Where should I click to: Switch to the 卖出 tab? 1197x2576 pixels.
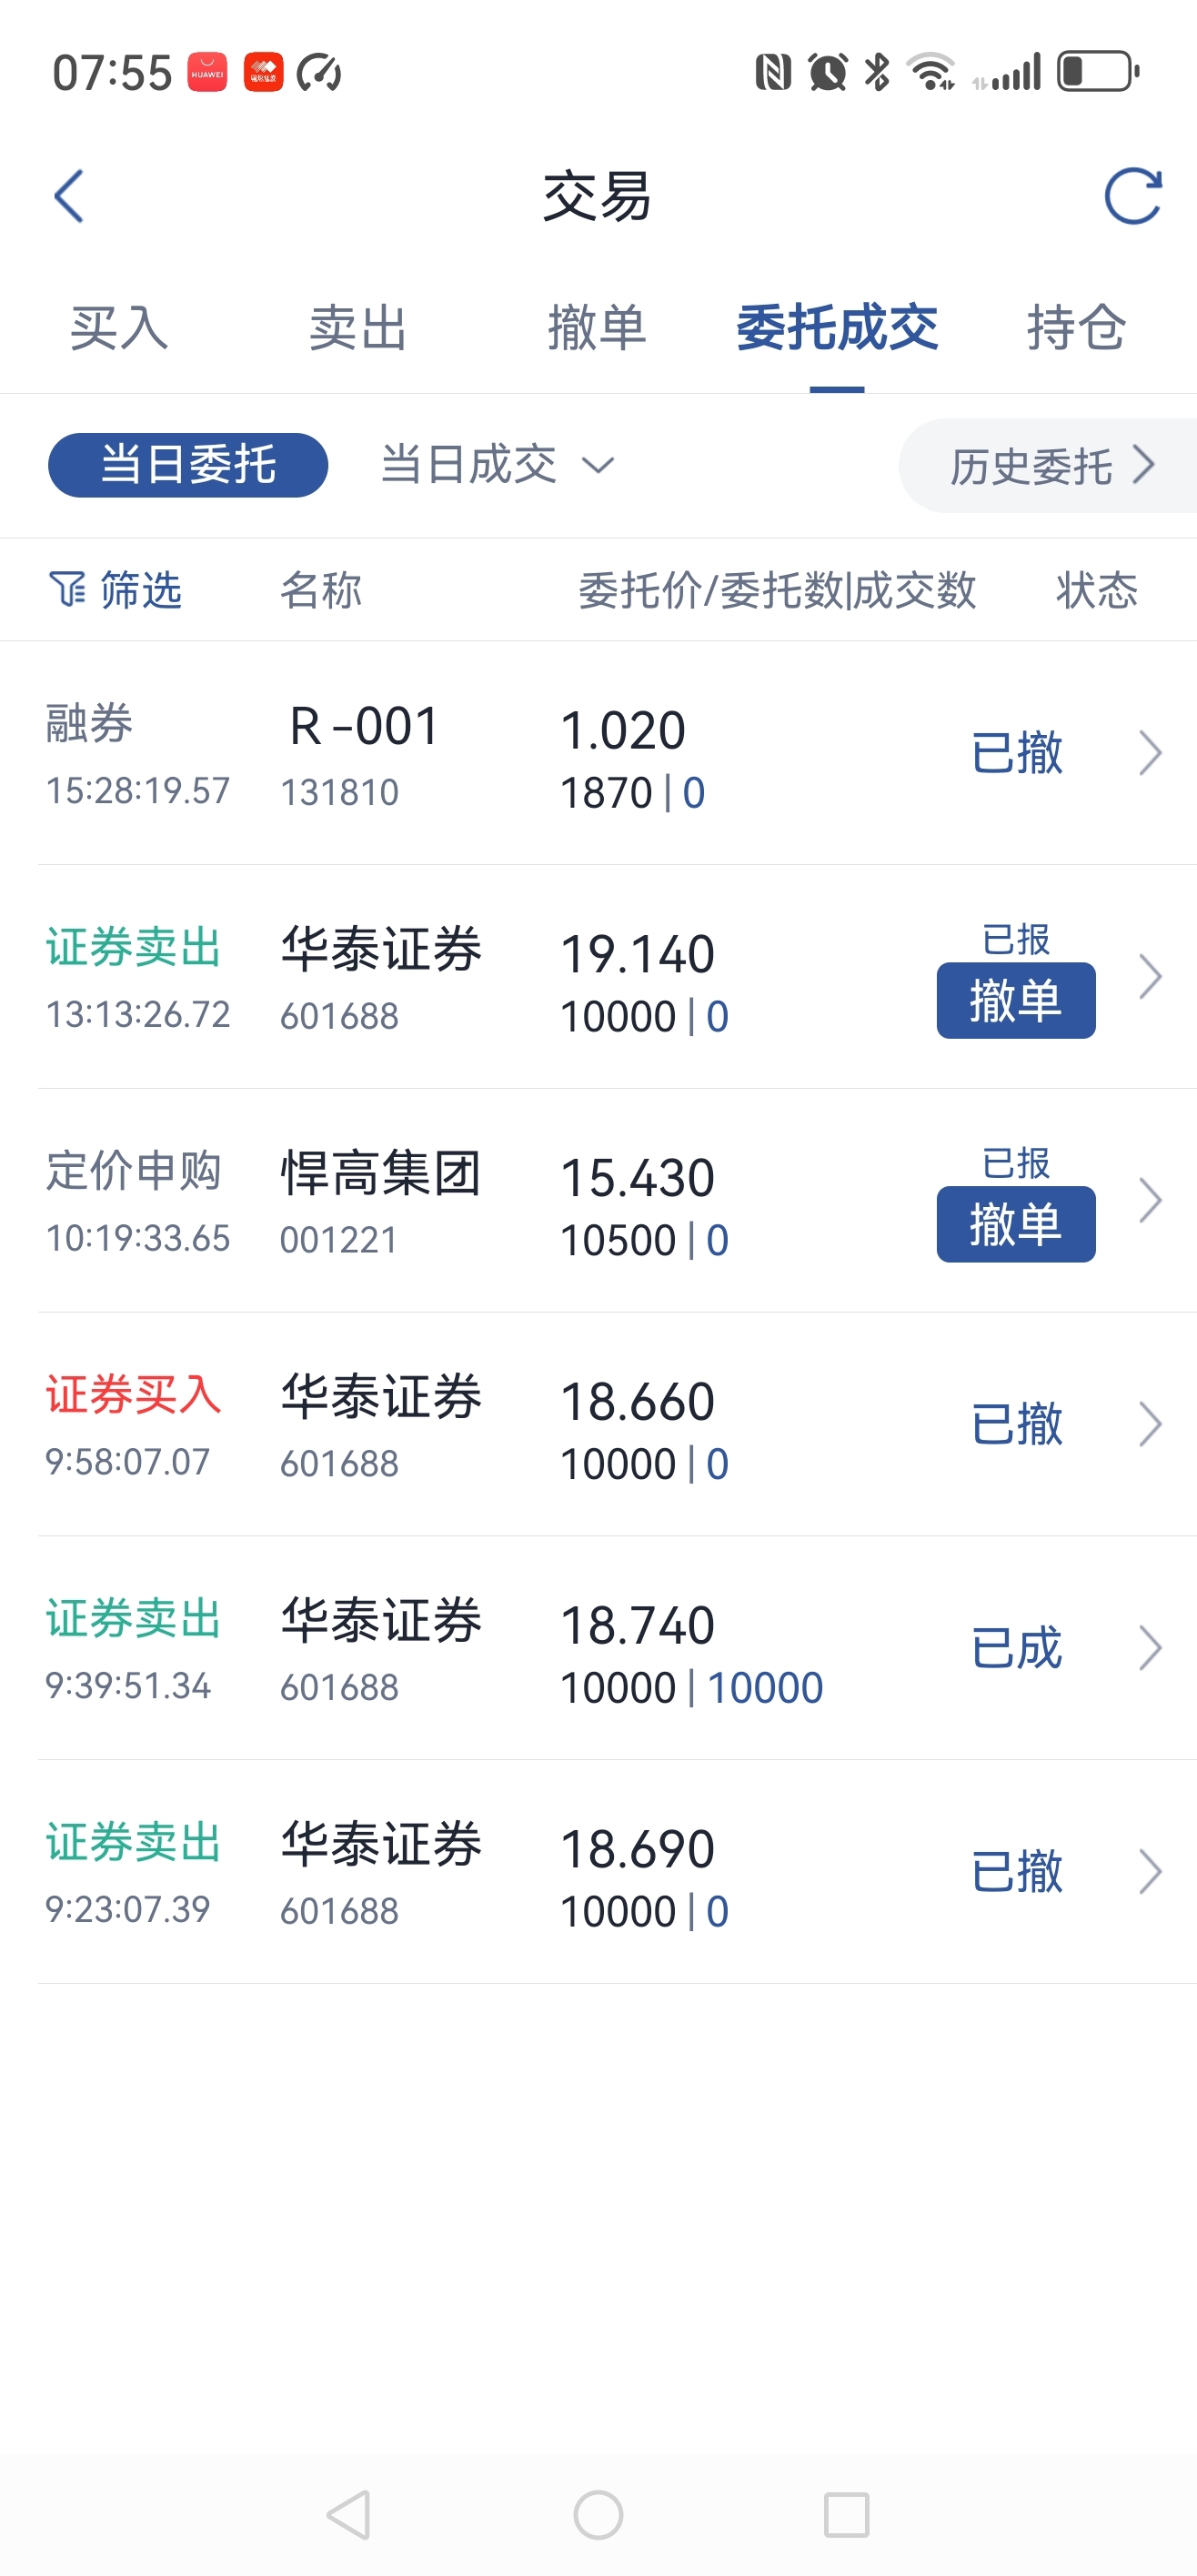(x=358, y=328)
